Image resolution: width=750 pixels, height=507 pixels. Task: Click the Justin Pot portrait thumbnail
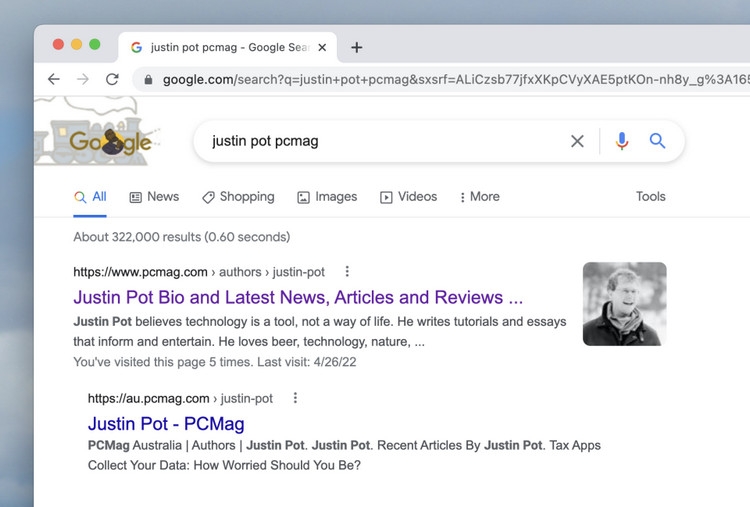coord(624,304)
